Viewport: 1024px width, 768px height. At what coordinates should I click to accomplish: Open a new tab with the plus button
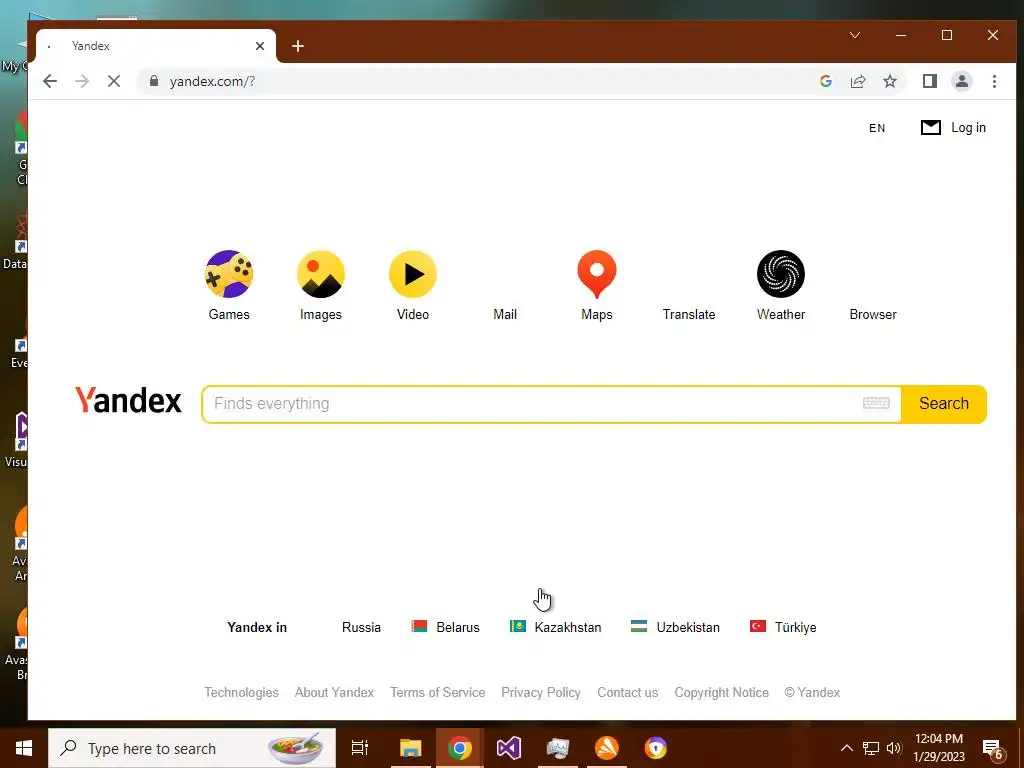tap(298, 46)
